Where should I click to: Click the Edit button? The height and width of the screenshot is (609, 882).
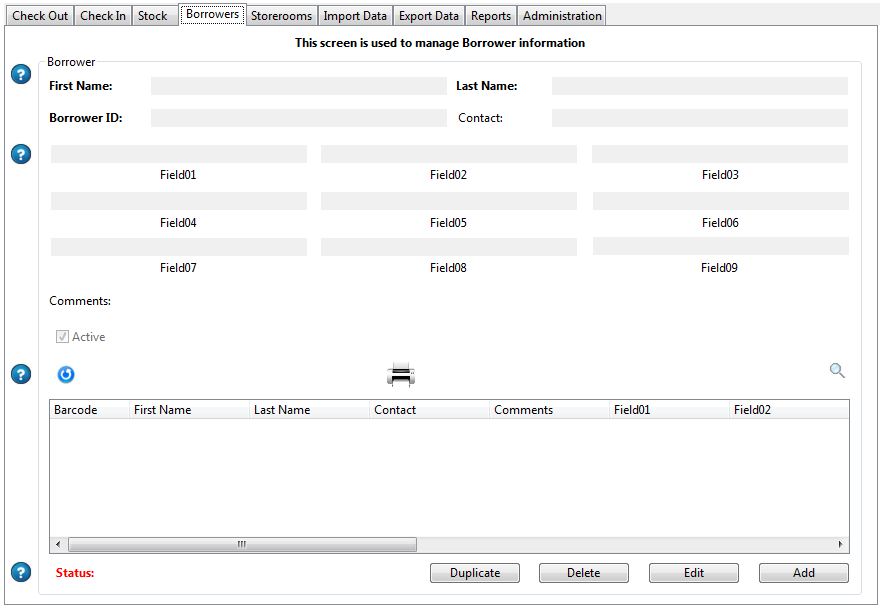pos(694,573)
